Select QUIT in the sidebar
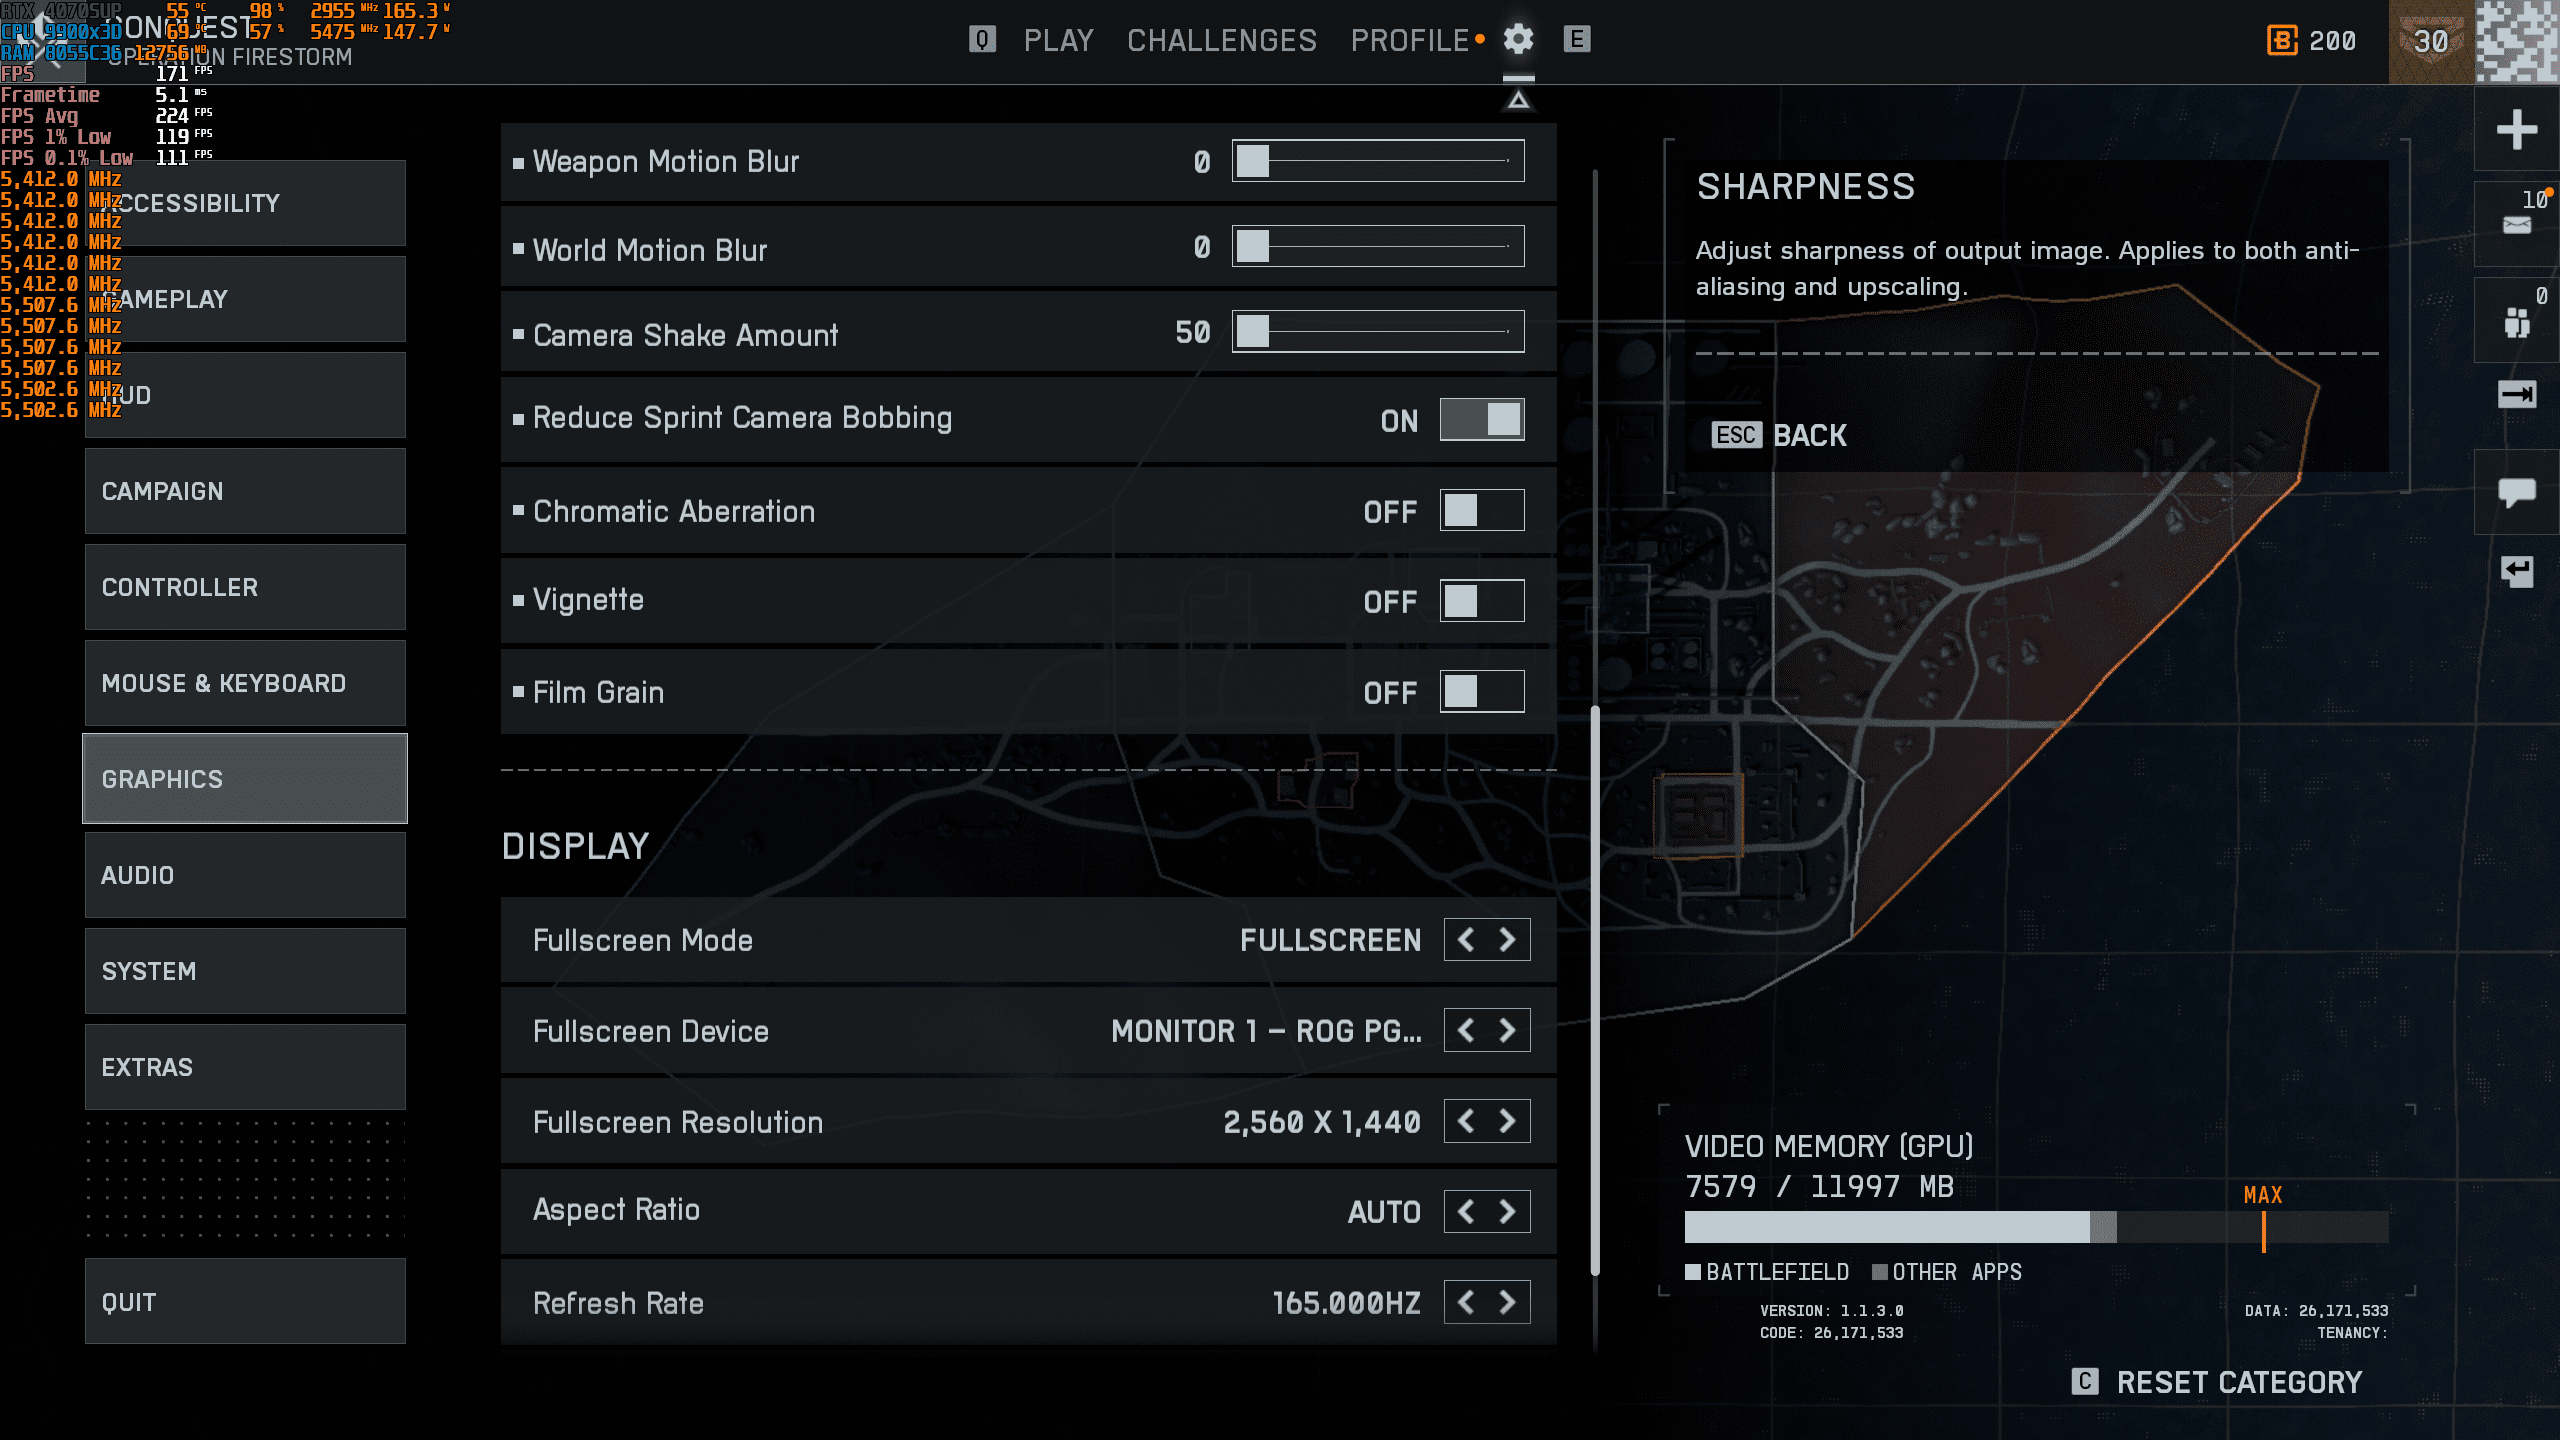 coord(244,1302)
